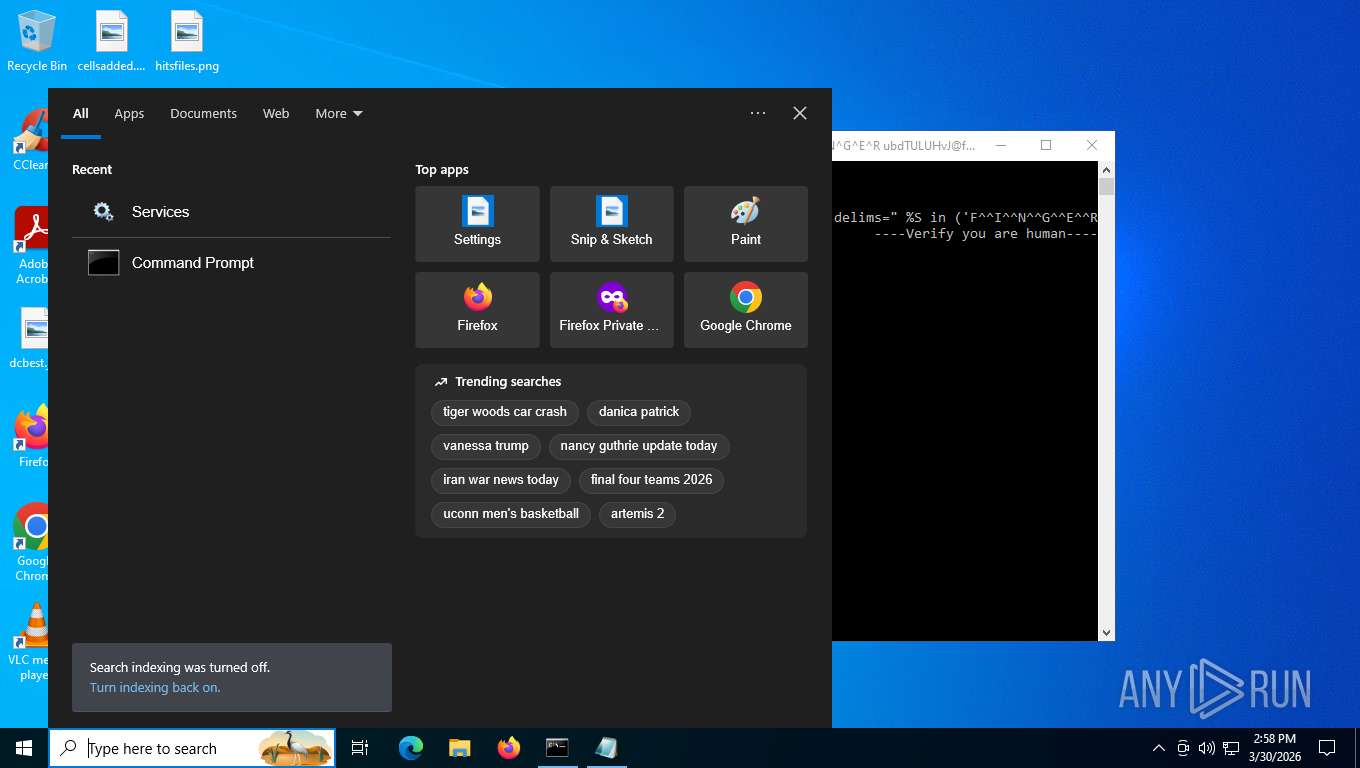
Task: Focus the Type here to search box
Action: [192, 748]
